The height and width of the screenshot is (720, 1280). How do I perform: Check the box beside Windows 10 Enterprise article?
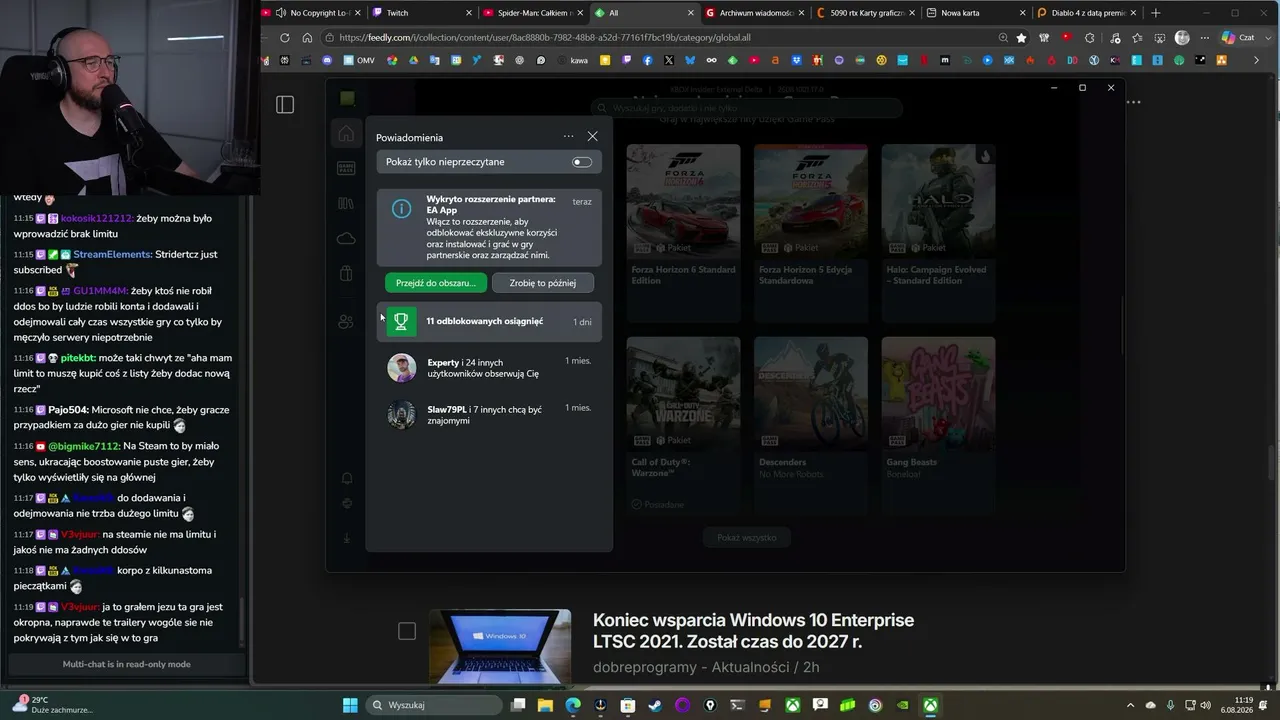[407, 631]
